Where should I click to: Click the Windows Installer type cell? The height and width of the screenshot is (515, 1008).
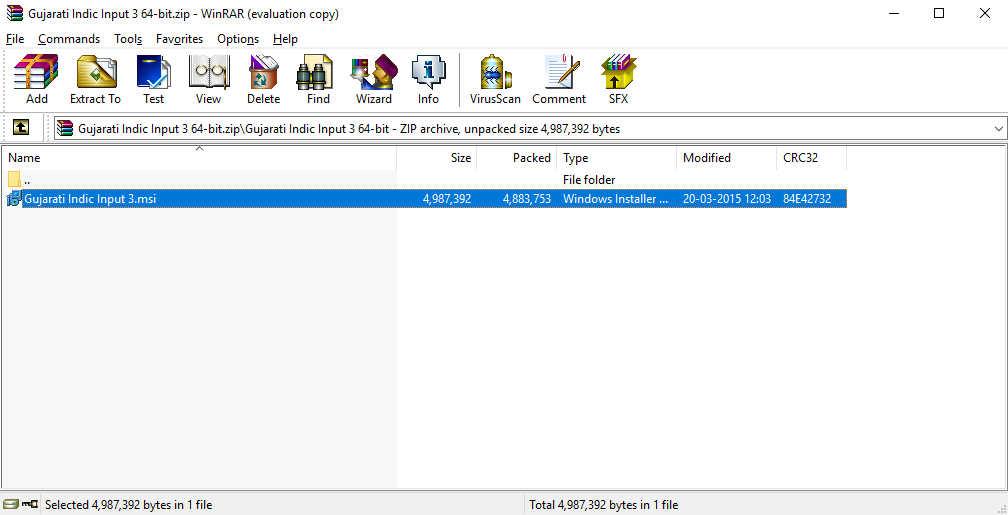coord(616,199)
